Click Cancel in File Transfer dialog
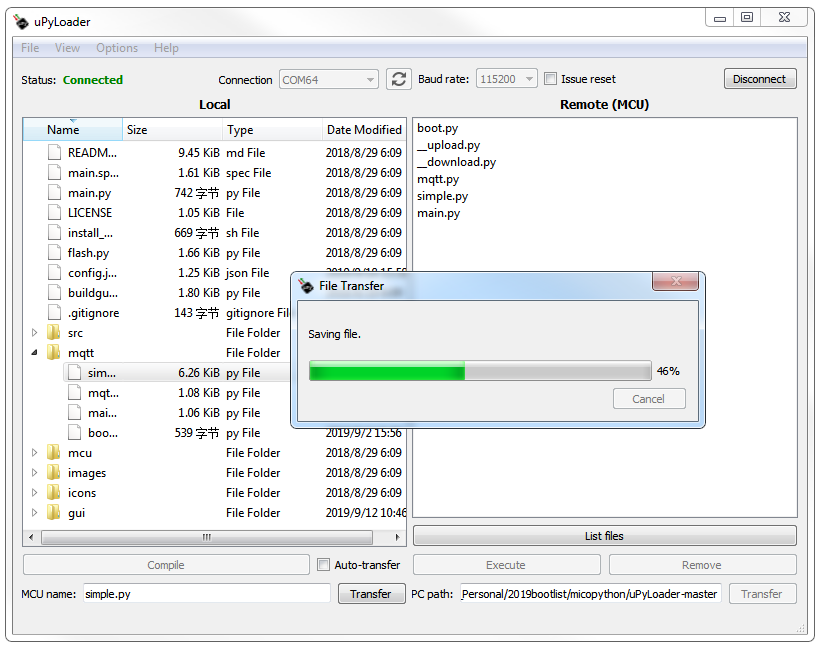The width and height of the screenshot is (823, 647). coord(649,399)
